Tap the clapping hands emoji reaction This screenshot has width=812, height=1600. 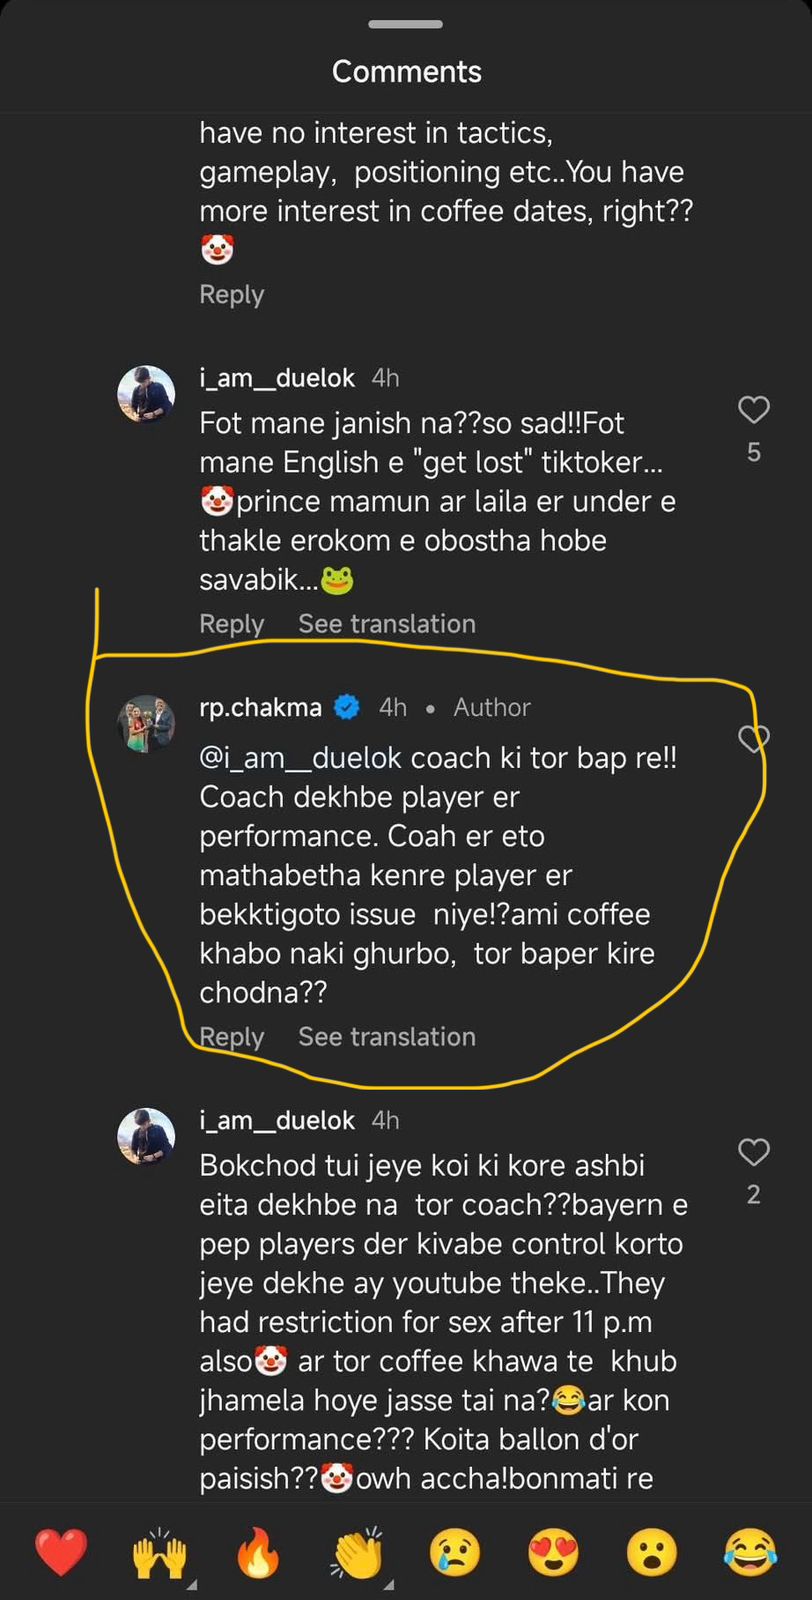click(x=357, y=1553)
